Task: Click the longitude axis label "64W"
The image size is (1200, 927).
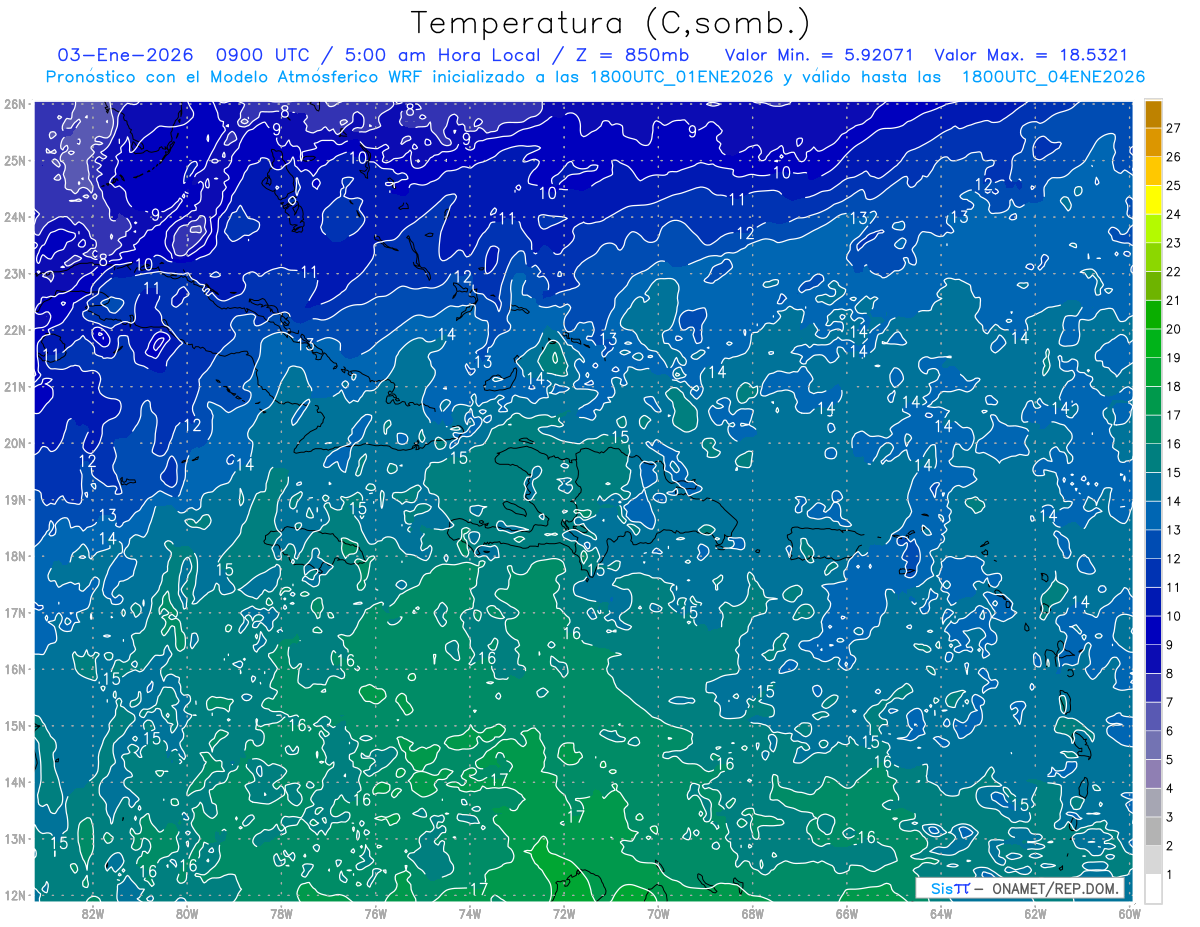Action: [940, 913]
